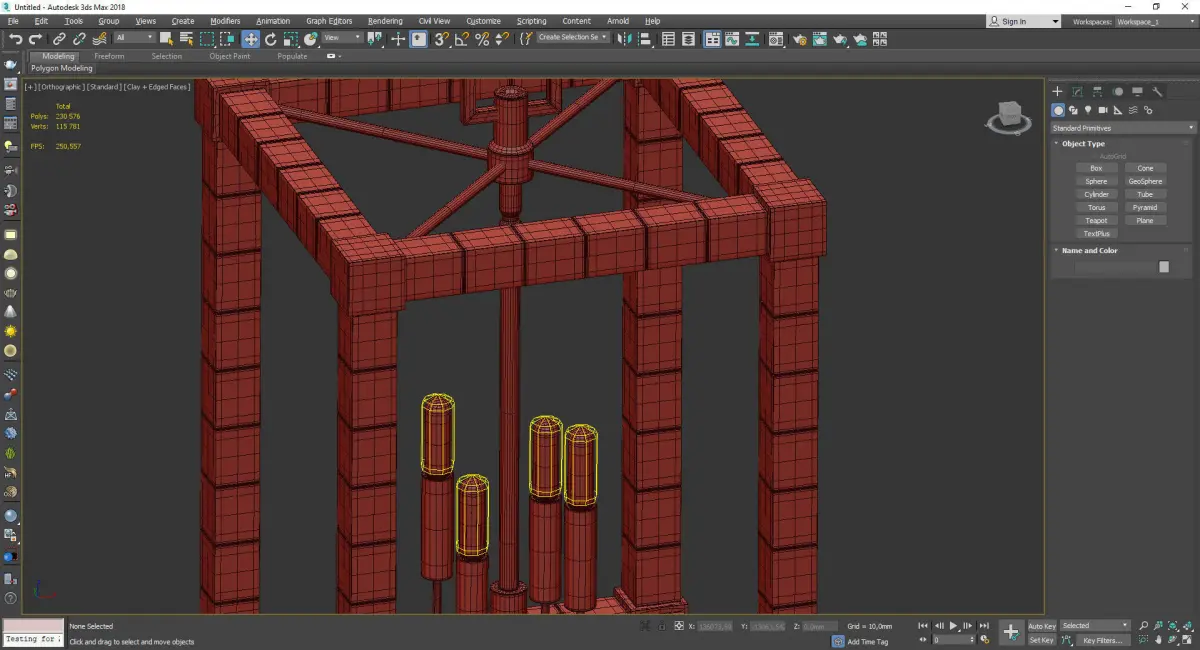
Task: Open the Standard Primitives dropdown
Action: pos(1122,128)
